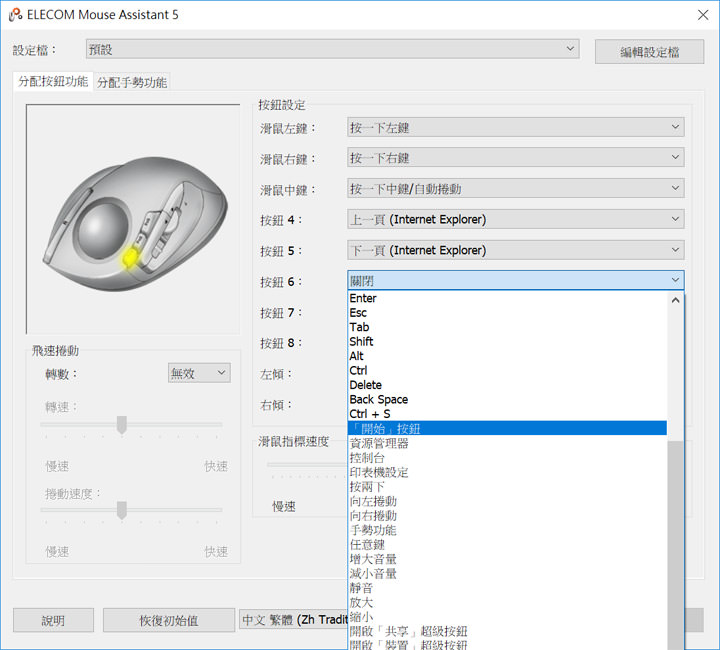Choose 控制台 in the dropdown list
The width and height of the screenshot is (720, 650).
tap(507, 458)
